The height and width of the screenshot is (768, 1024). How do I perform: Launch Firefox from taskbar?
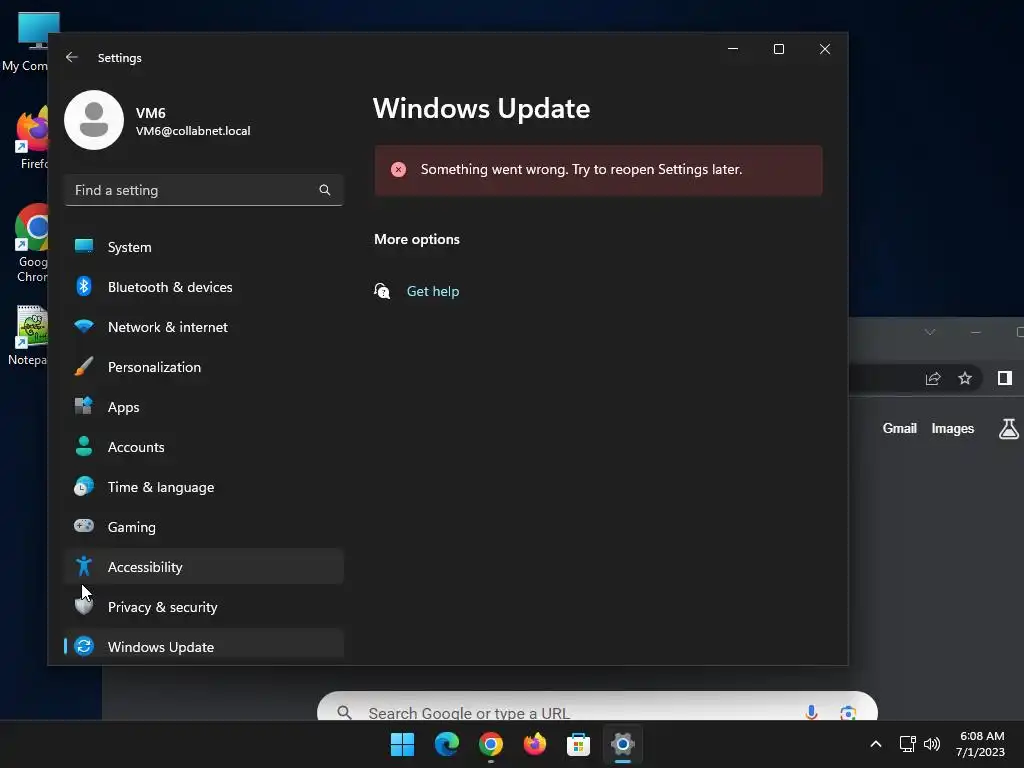(535, 744)
